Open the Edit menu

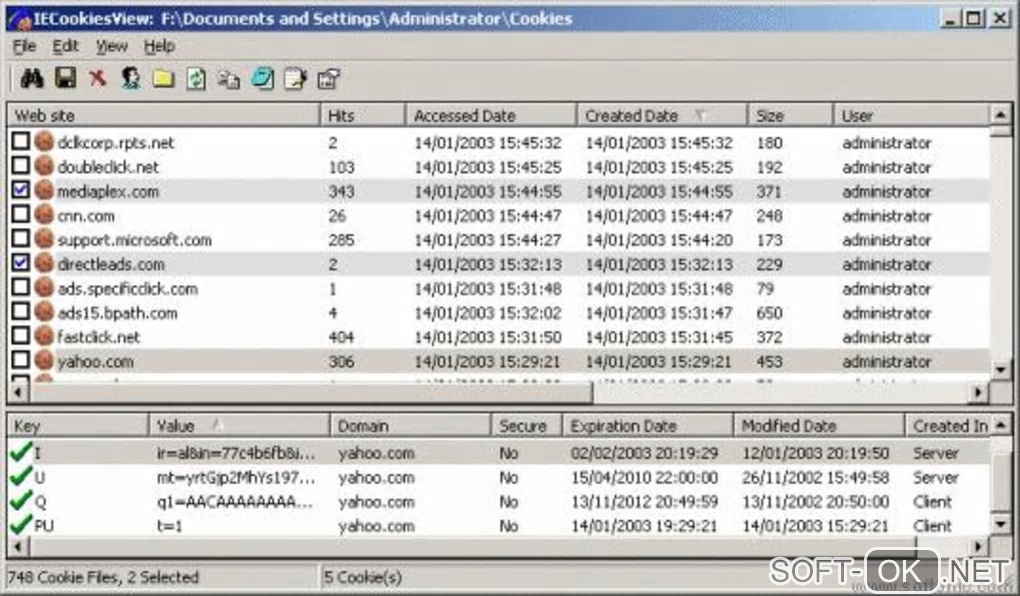point(65,46)
